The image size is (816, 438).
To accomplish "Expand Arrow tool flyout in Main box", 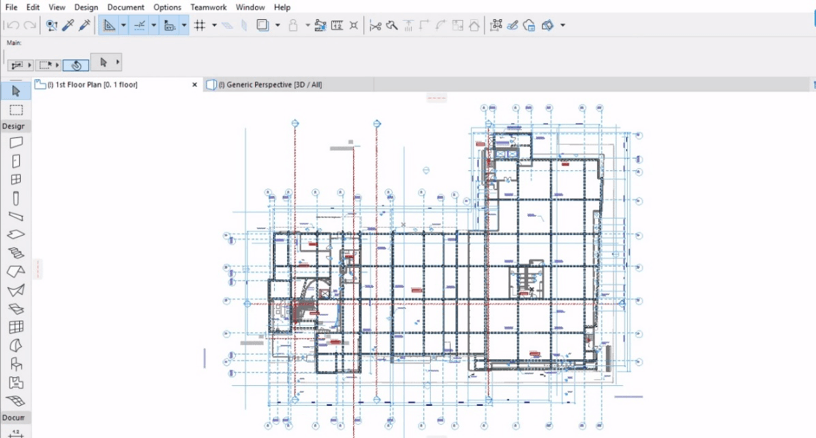I will click(118, 62).
